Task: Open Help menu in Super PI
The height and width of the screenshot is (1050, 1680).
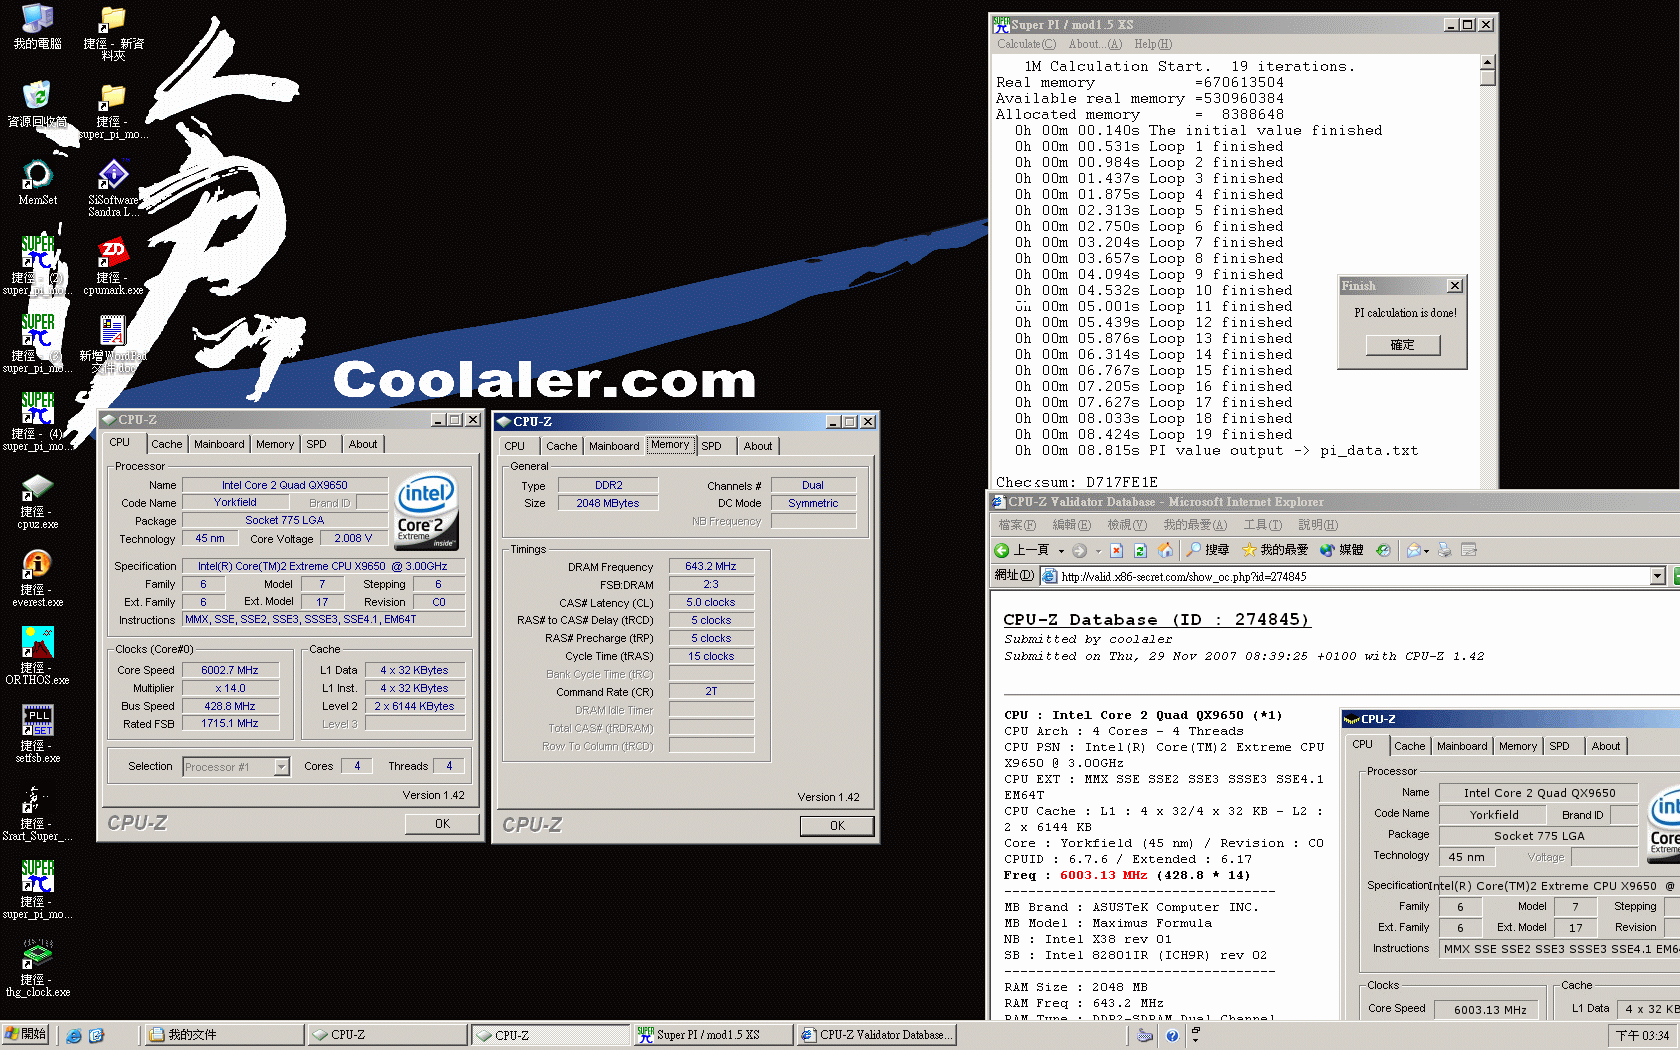Action: click(1153, 44)
